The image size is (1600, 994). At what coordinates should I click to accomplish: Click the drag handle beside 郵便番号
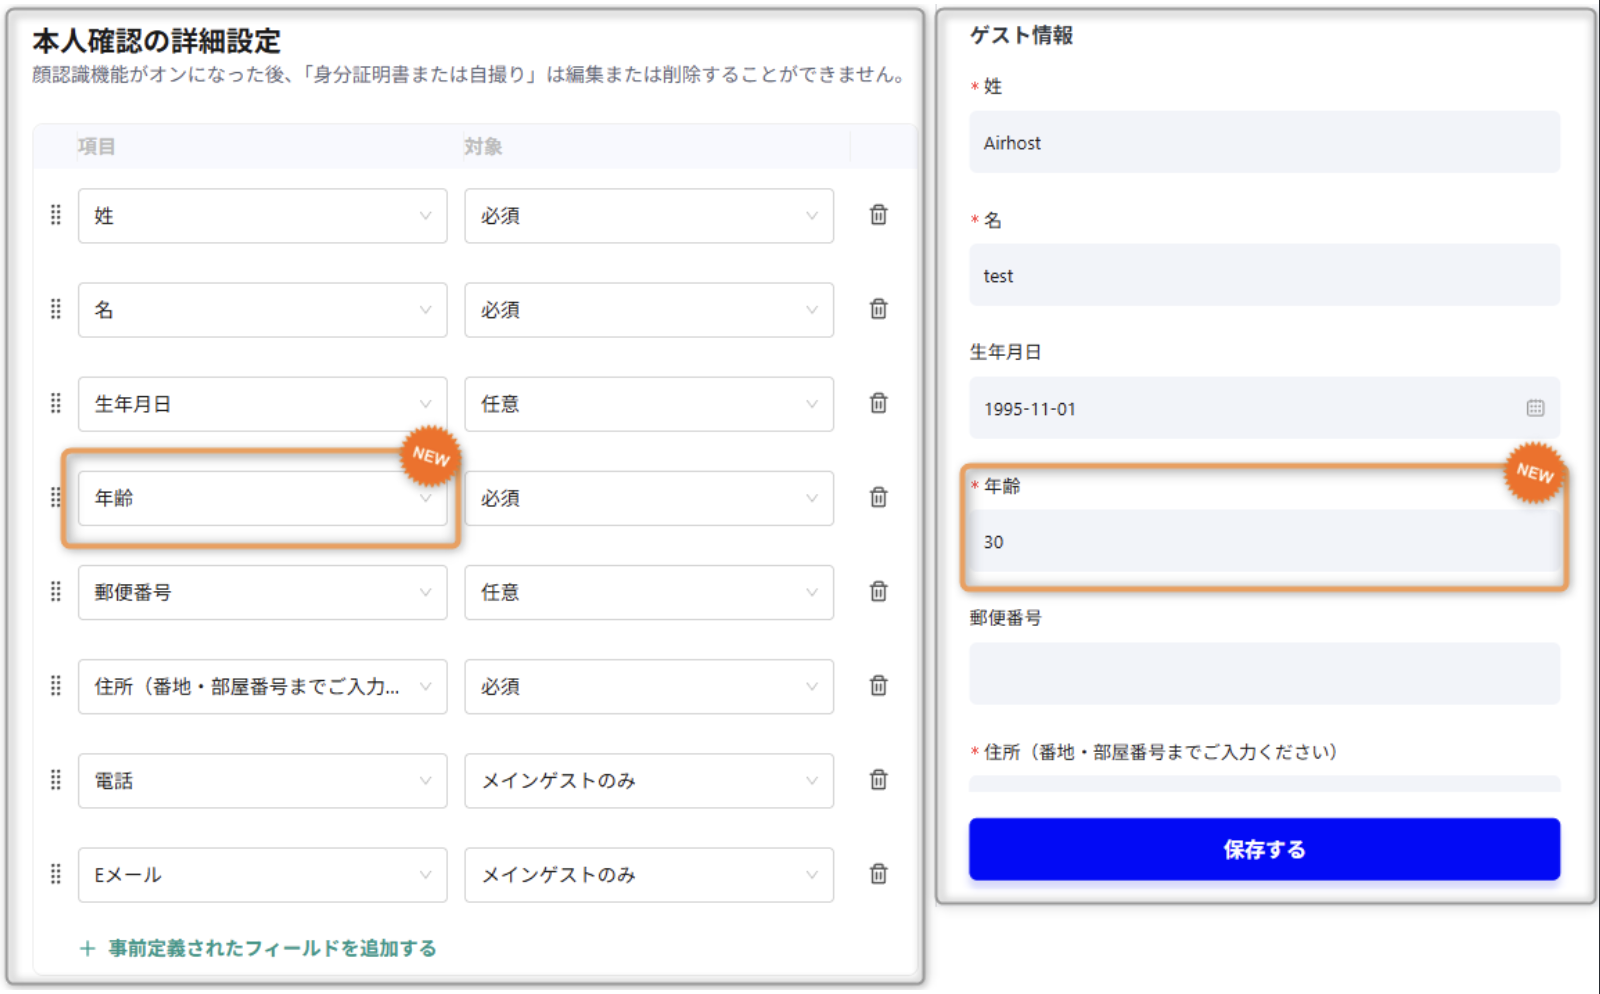(56, 592)
